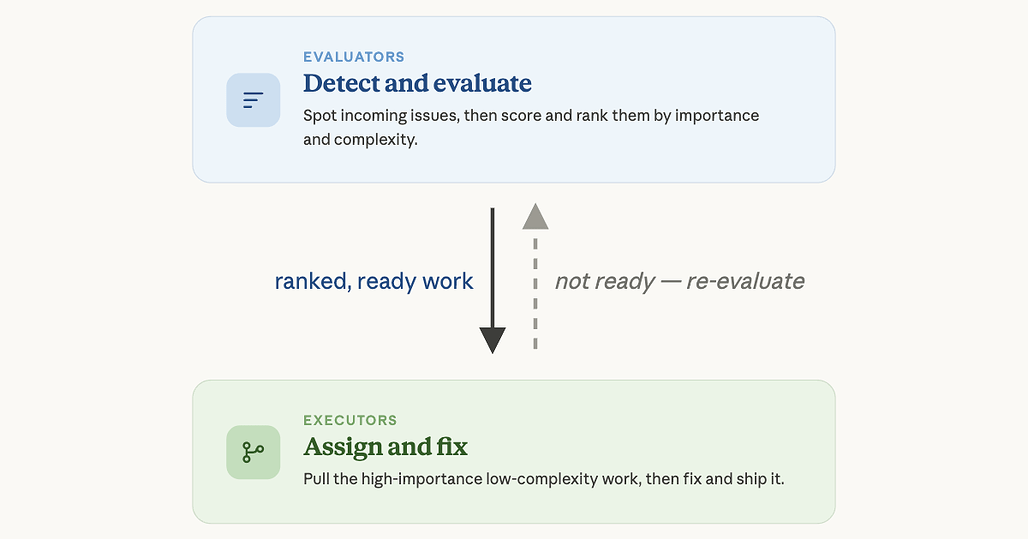Screen dimensions: 1028x539
Task: Click the word 're-evaluate' in the italic label
Action: [745, 281]
